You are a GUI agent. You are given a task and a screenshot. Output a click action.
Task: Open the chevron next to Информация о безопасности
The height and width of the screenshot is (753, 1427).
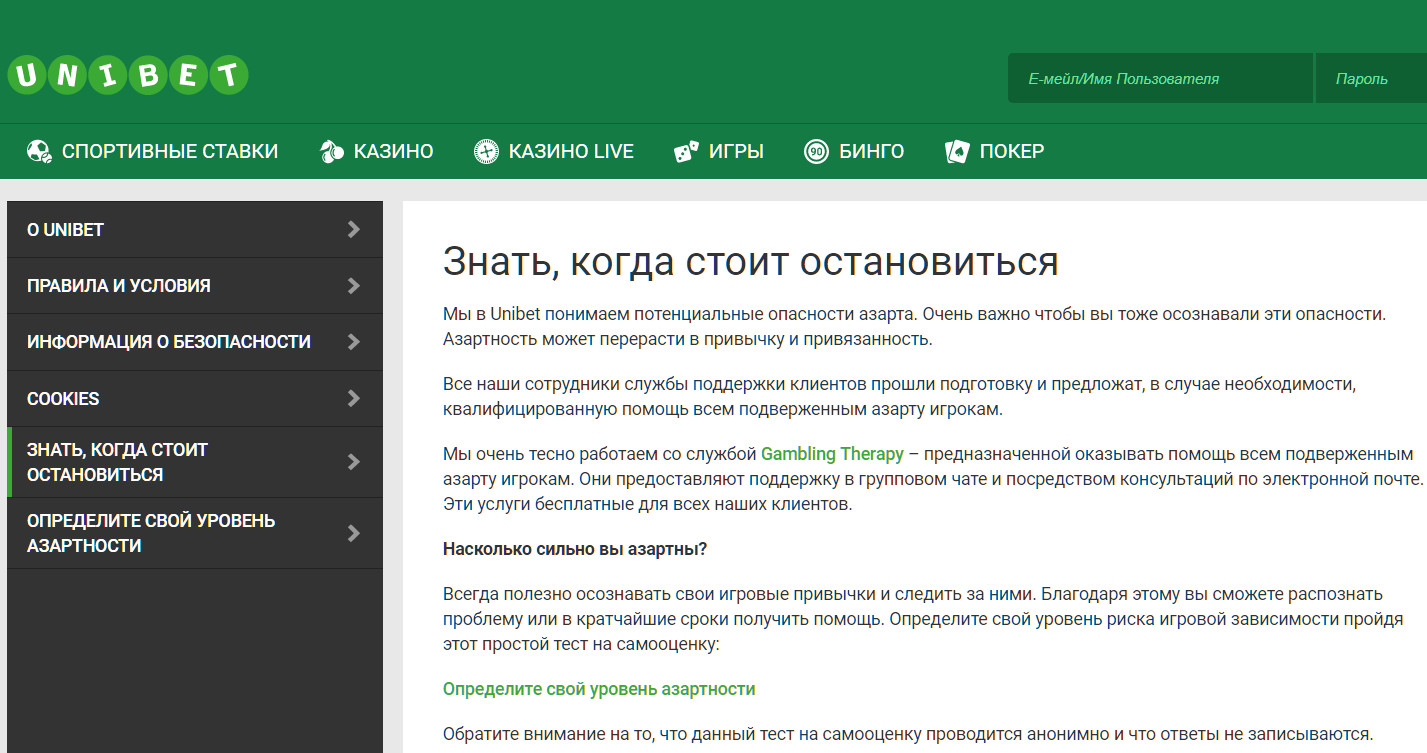tap(354, 341)
